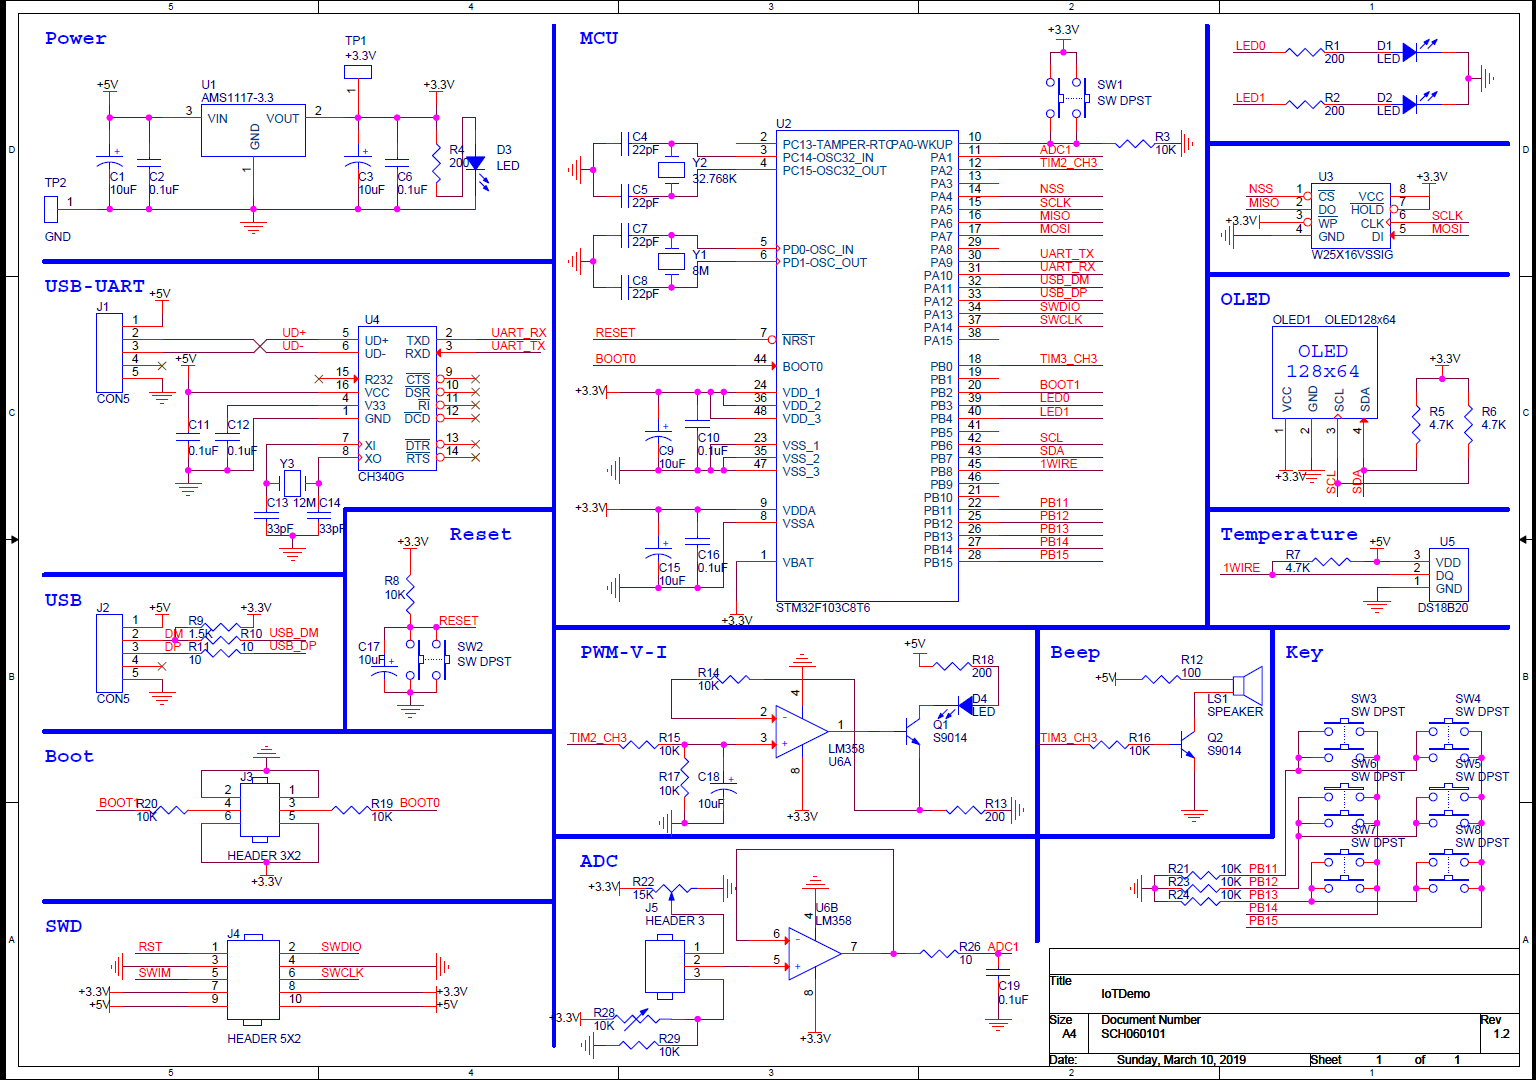Click the date 'Sunday, March 10, 2019'
1536x1080 pixels.
(x=1181, y=1060)
